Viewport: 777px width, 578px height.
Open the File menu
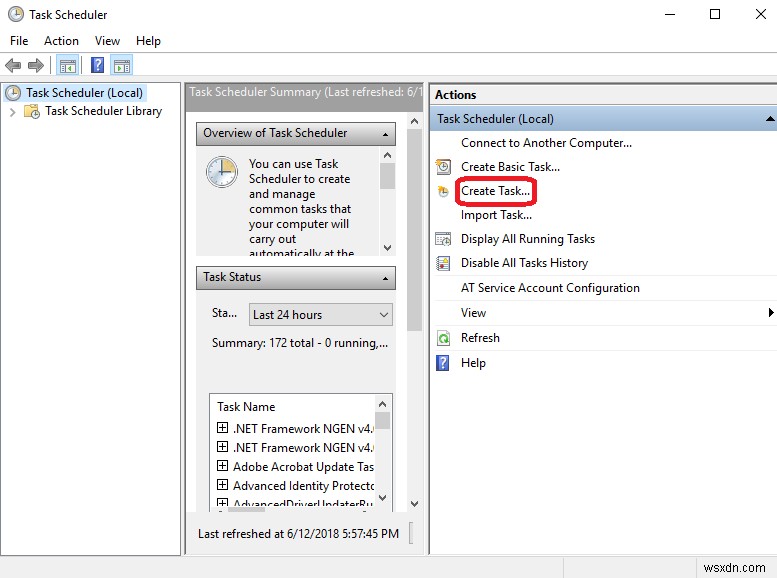click(19, 41)
